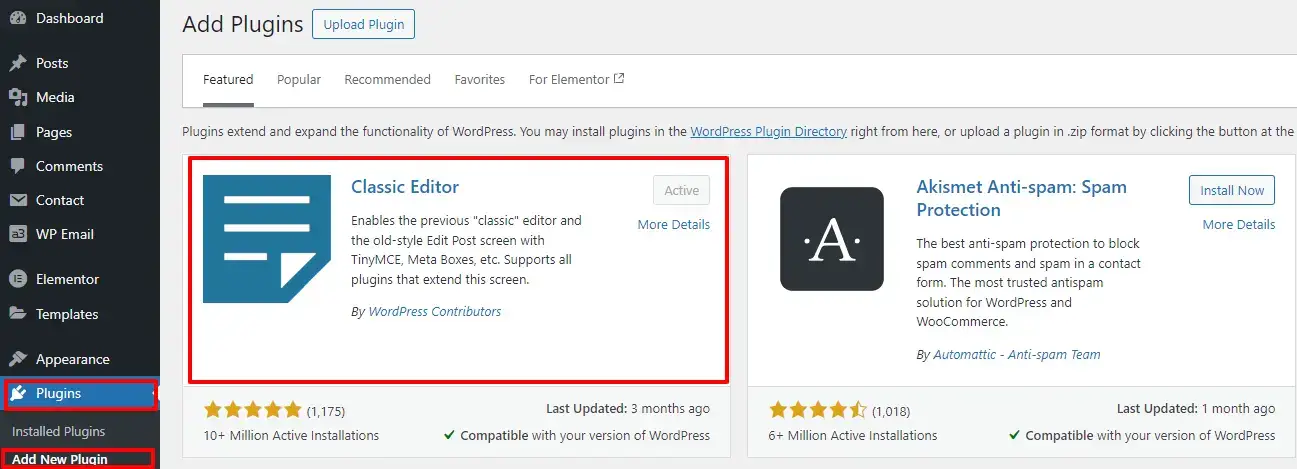Click the WP Email sidebar icon
The image size is (1297, 469).
click(17, 234)
